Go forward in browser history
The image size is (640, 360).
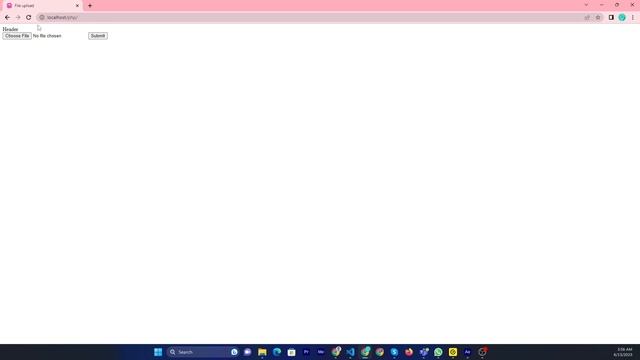coord(18,18)
